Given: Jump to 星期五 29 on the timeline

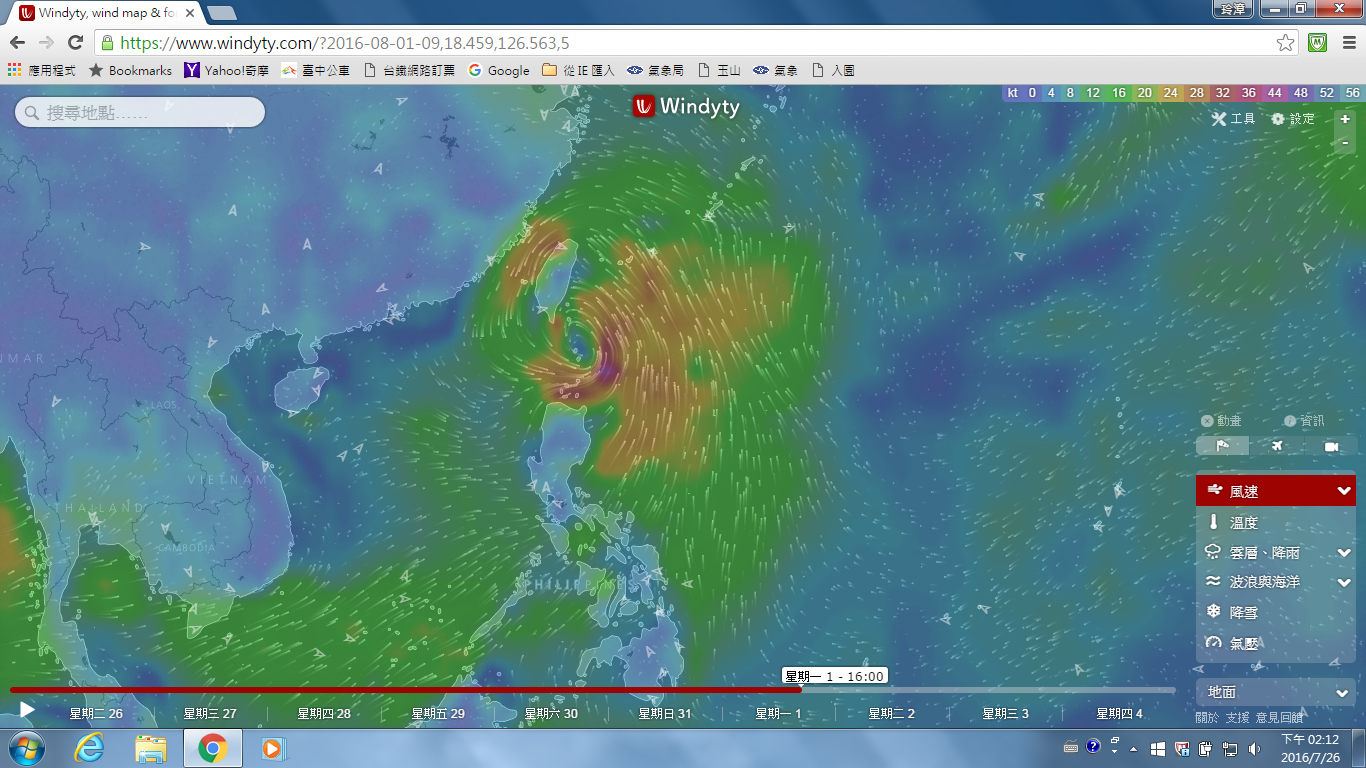Looking at the screenshot, I should [x=438, y=714].
